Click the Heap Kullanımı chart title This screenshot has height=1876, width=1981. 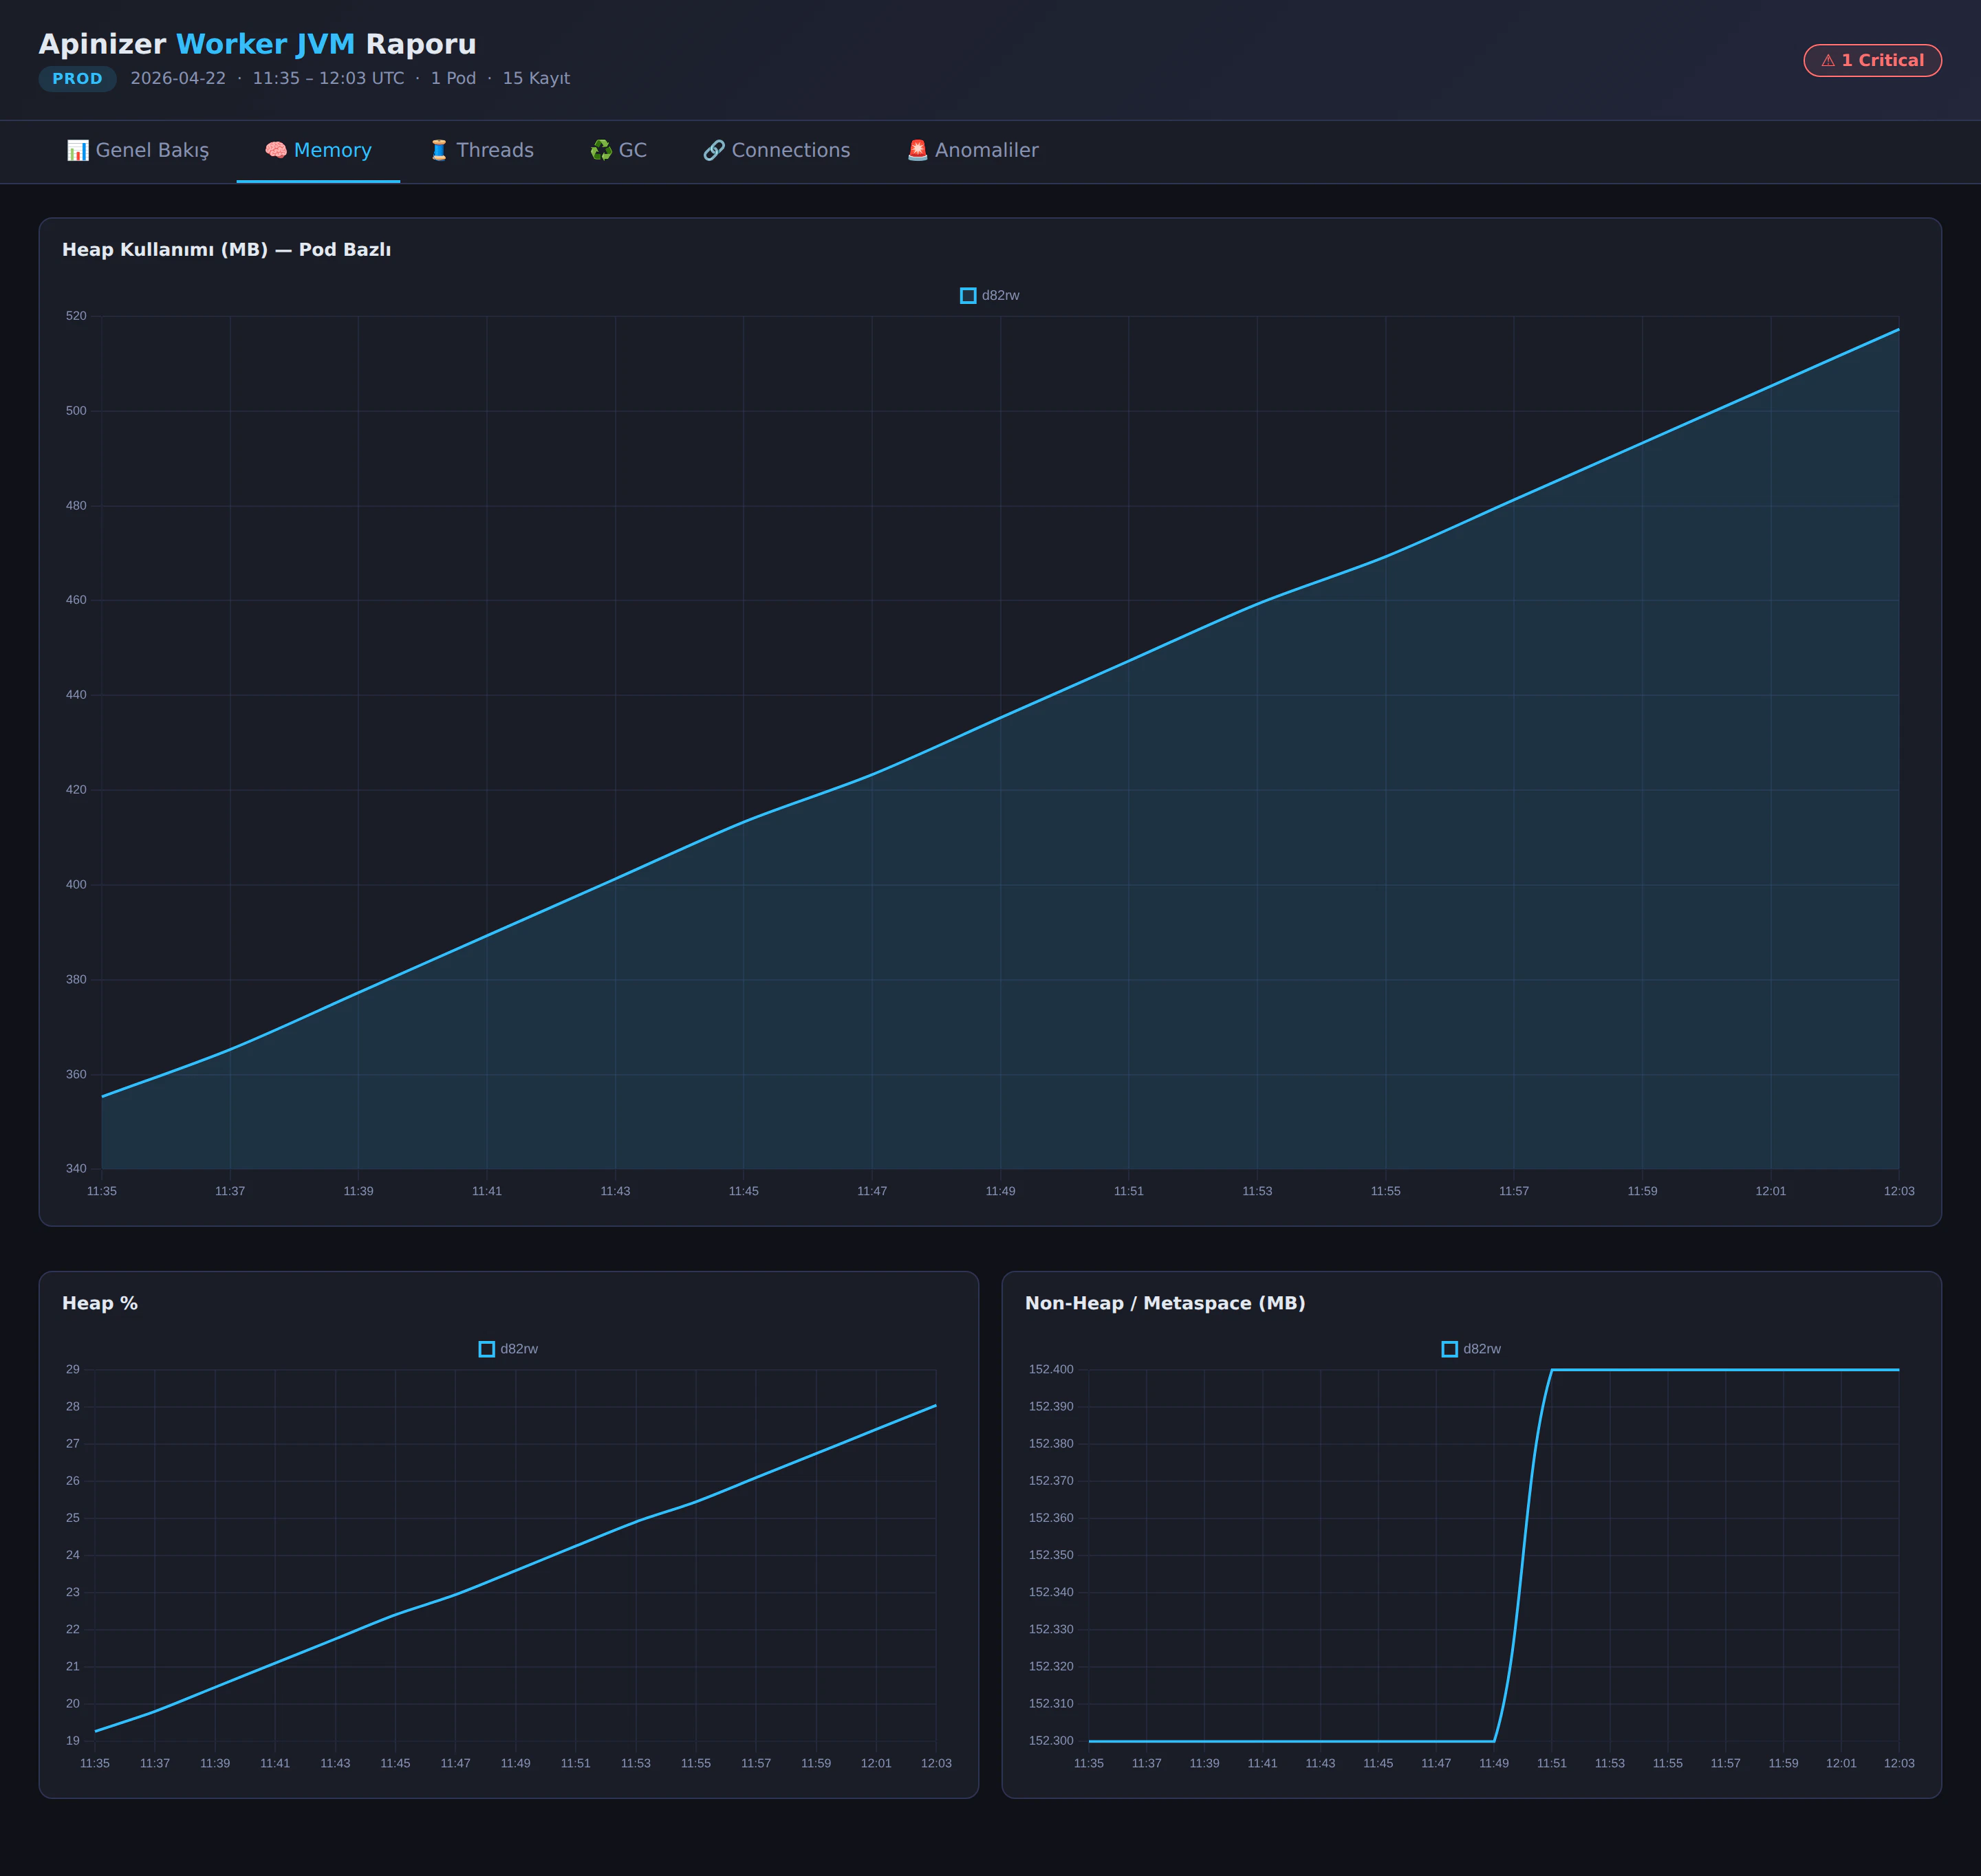click(227, 250)
